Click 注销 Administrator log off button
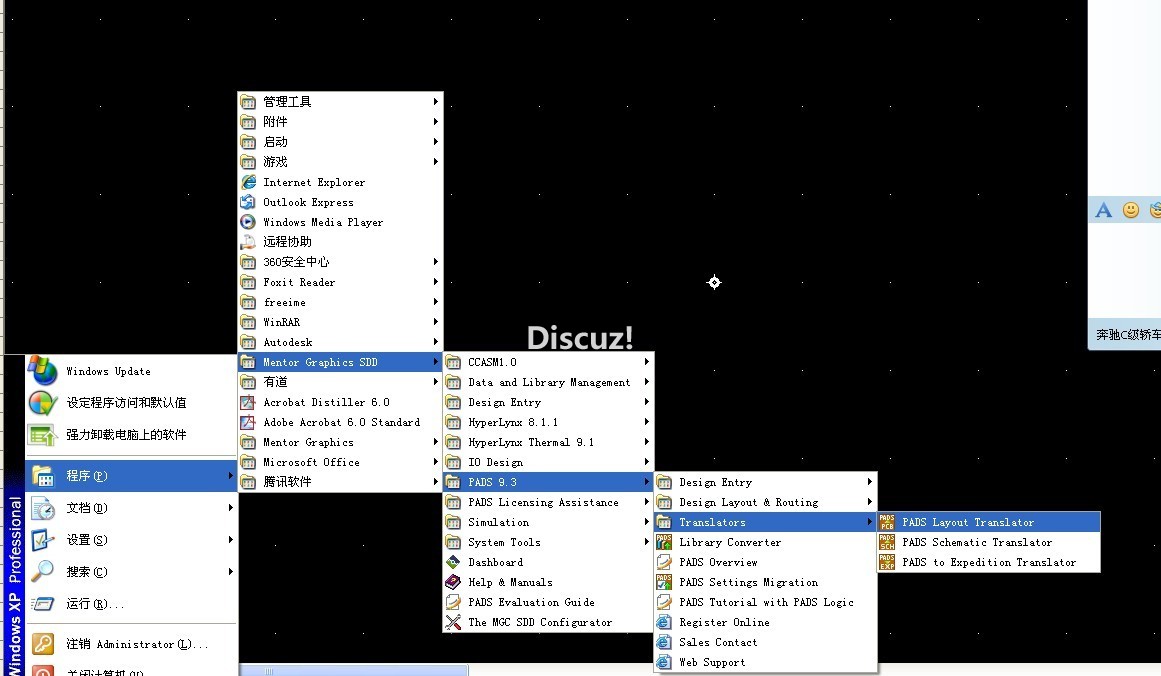This screenshot has width=1161, height=676. coord(137,644)
